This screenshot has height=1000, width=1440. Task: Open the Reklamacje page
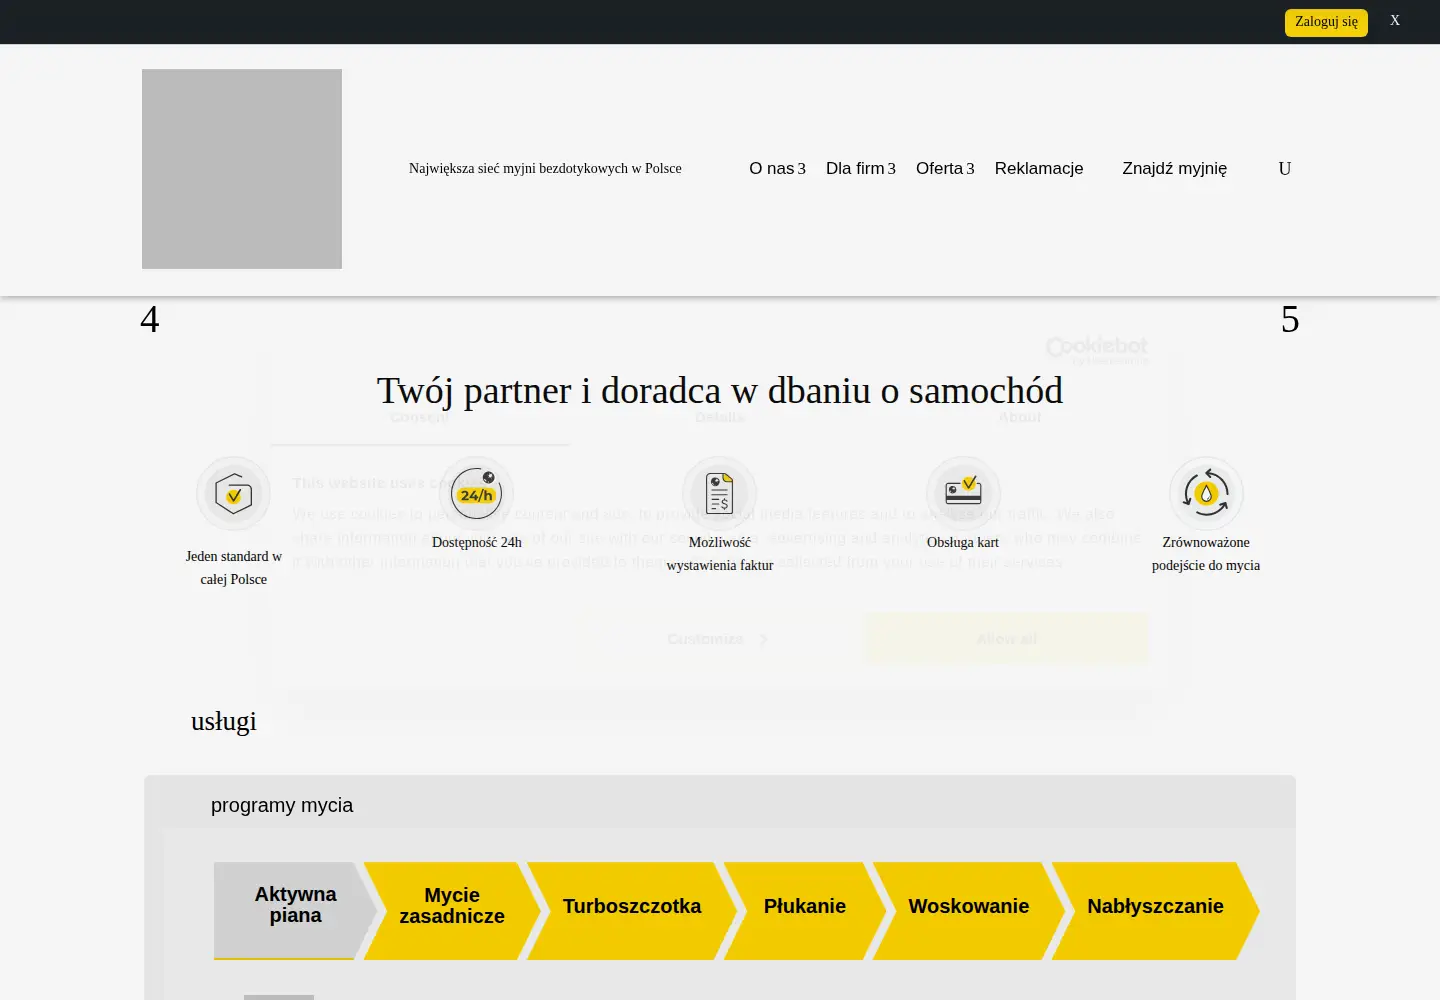[x=1039, y=169]
